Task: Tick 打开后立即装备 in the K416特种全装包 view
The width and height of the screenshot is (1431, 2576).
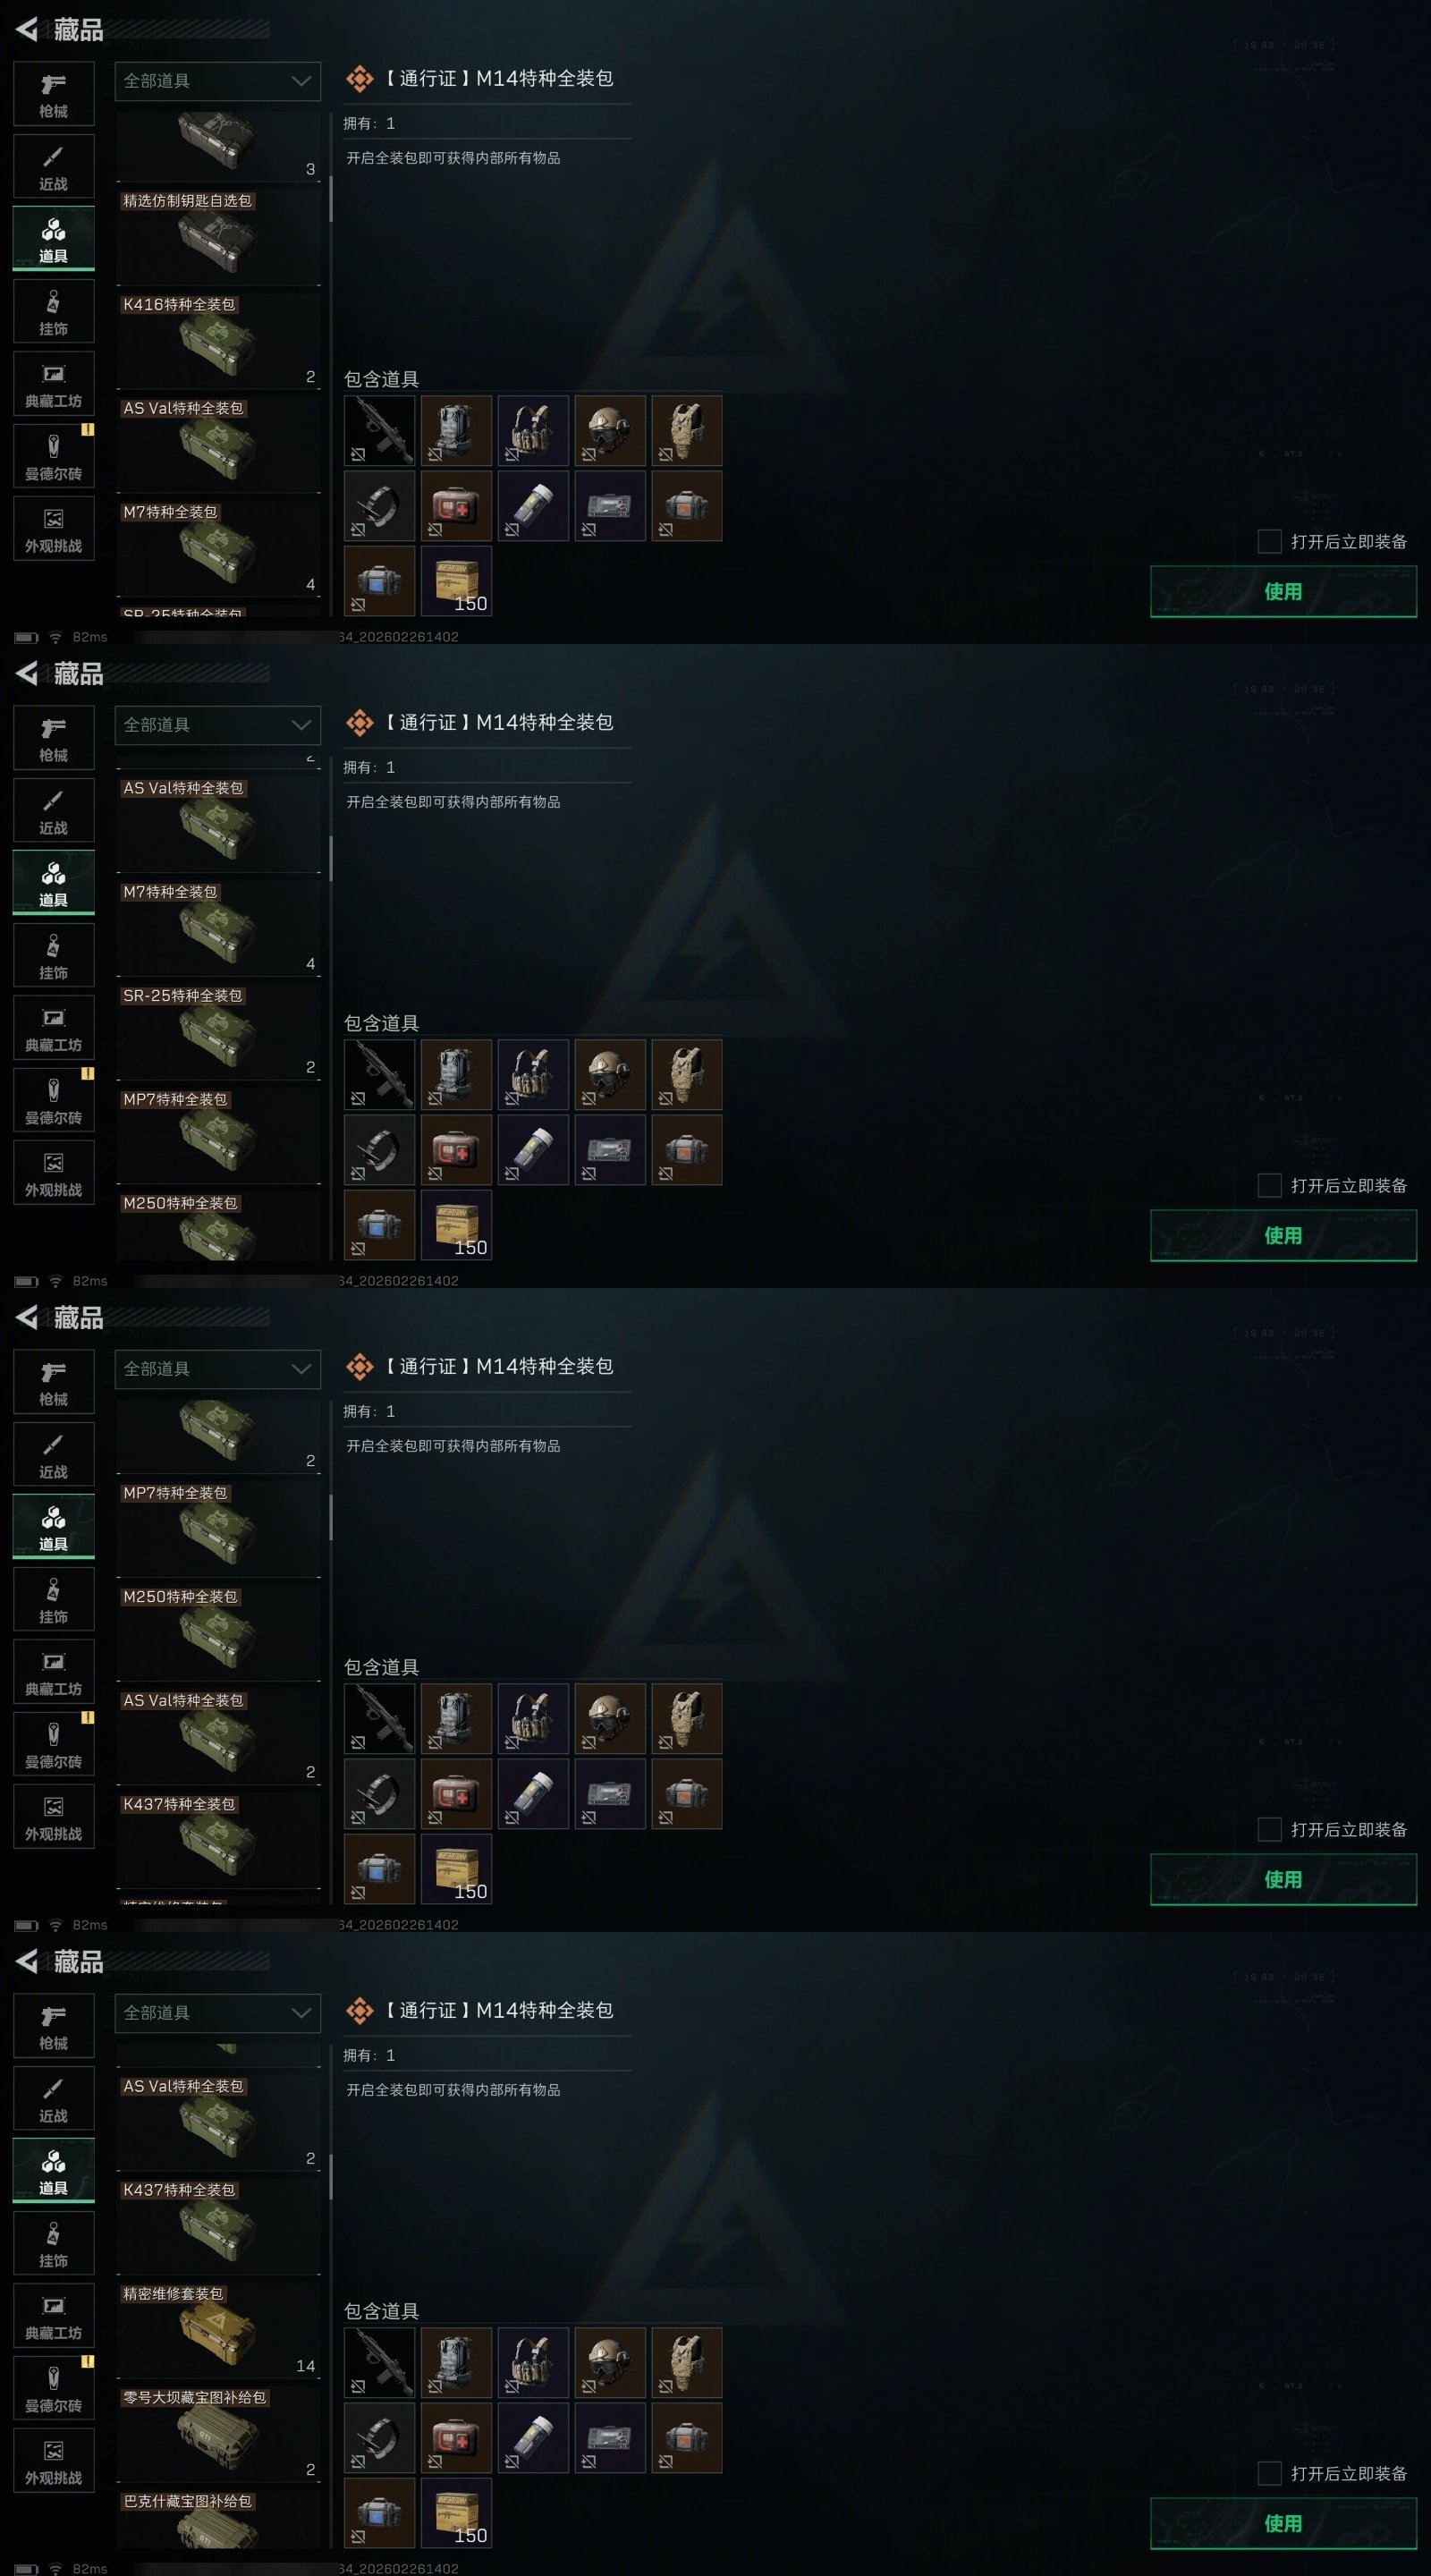Action: pos(1269,541)
